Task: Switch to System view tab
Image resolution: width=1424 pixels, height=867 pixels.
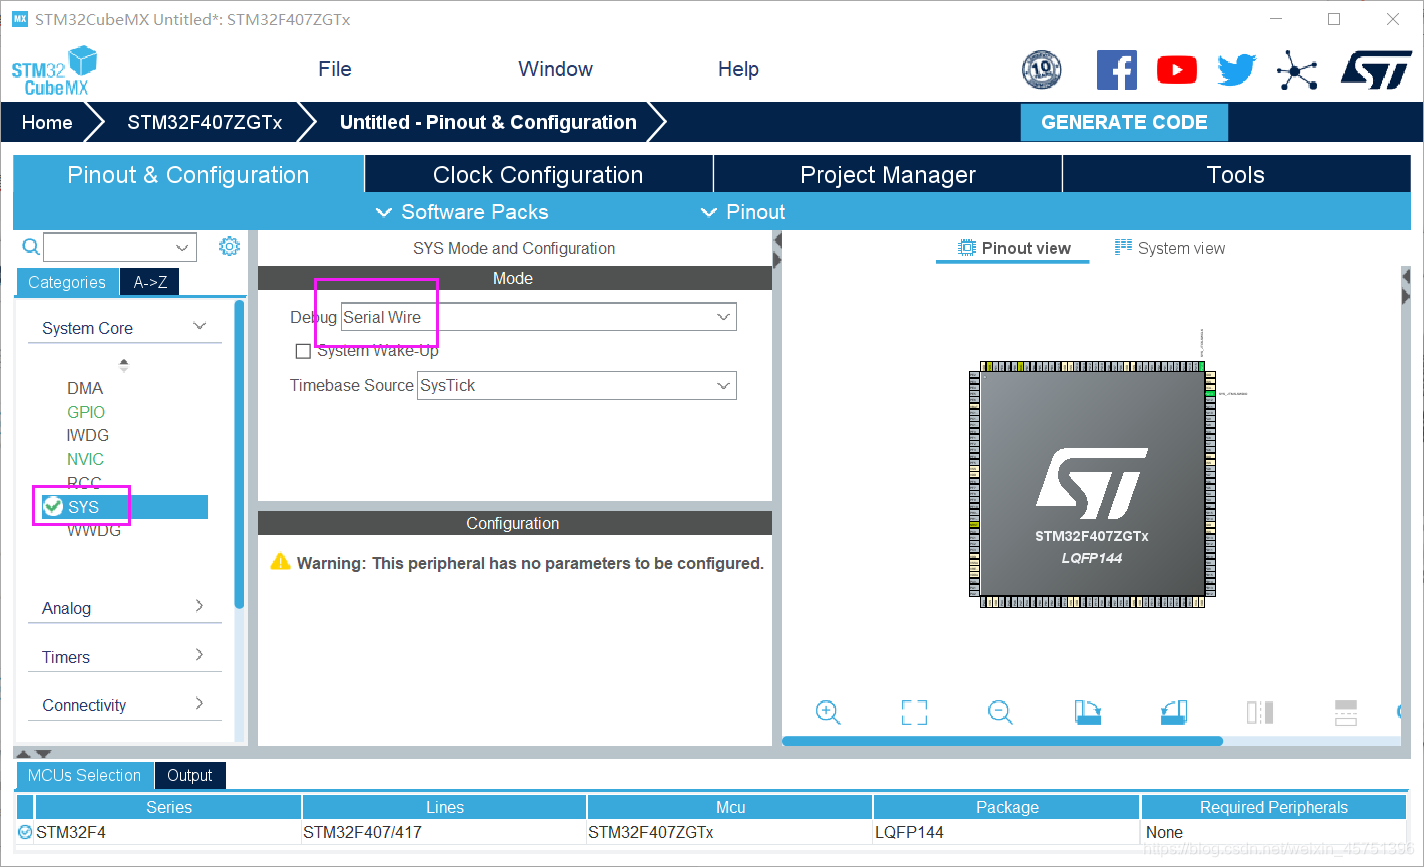Action: 1170,248
